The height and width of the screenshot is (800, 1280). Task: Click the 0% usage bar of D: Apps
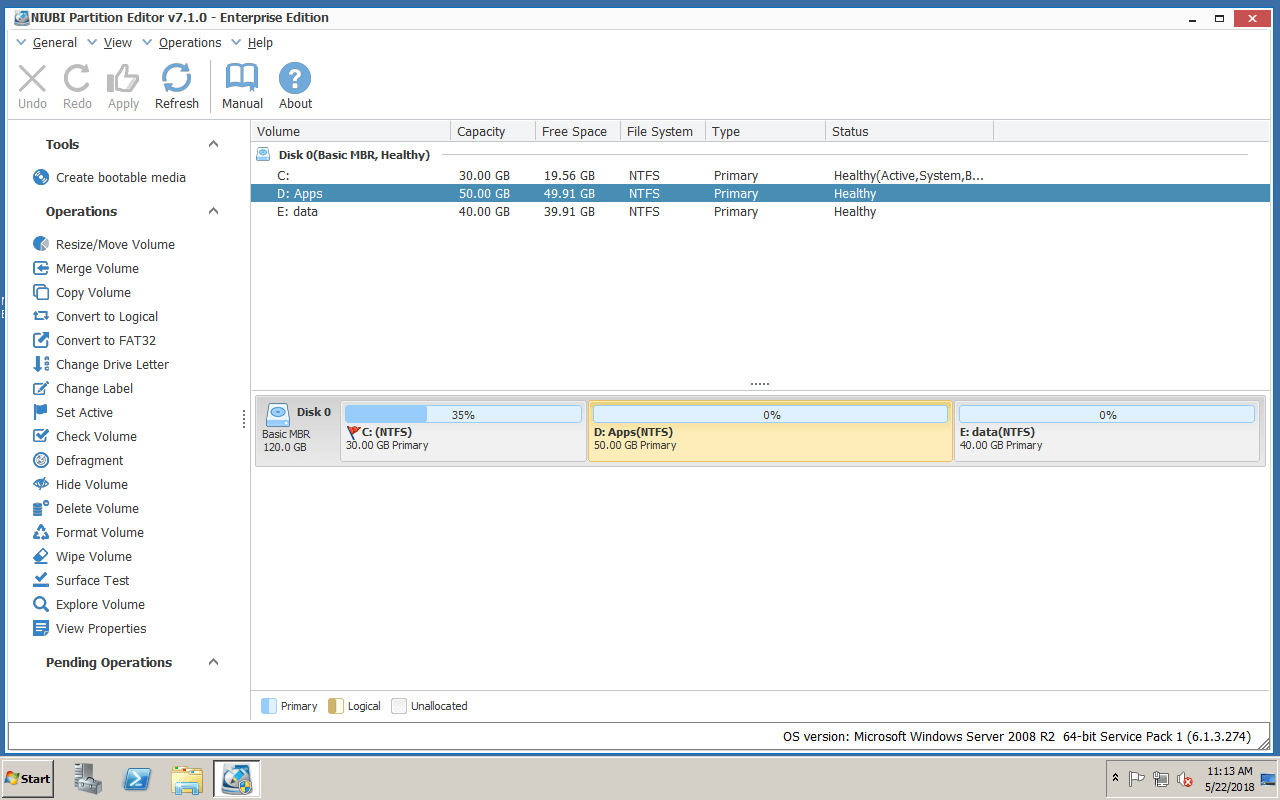(x=771, y=414)
